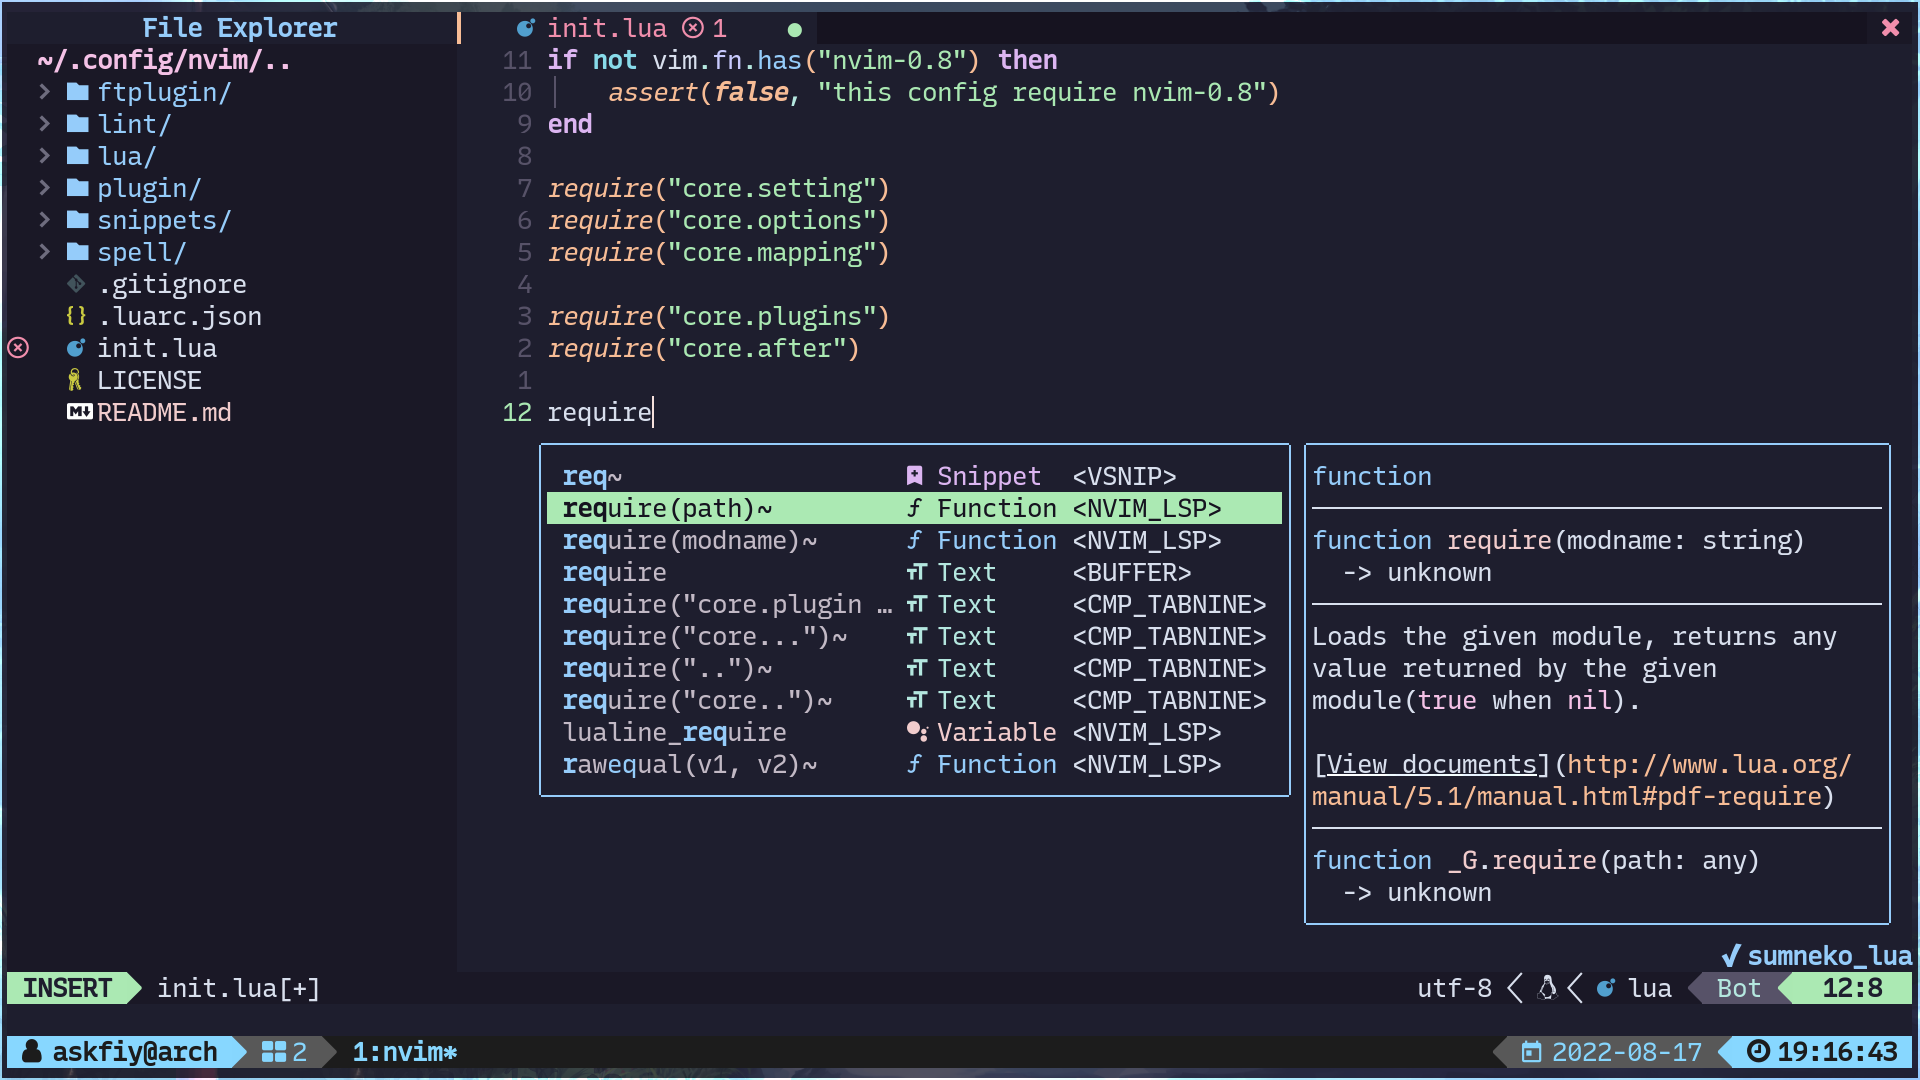1920x1080 pixels.
Task: Close the buffer with the X button
Action: tap(1889, 28)
